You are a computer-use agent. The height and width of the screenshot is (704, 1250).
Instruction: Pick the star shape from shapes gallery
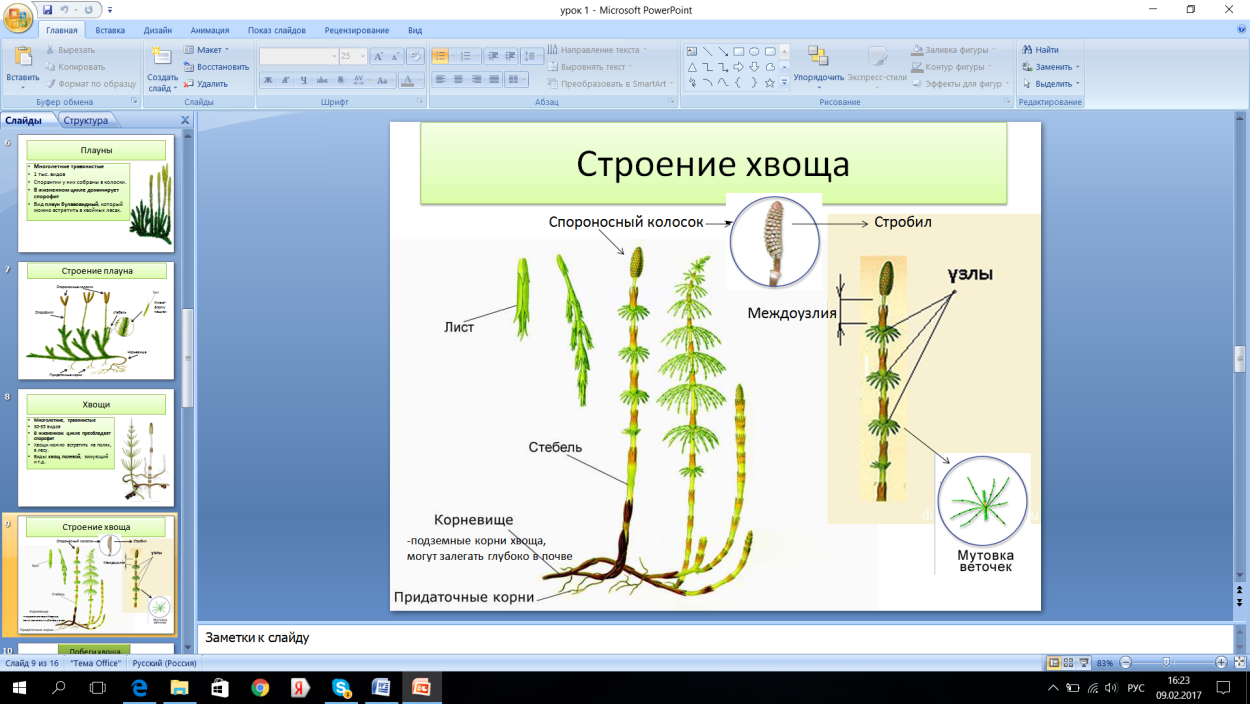coord(770,83)
